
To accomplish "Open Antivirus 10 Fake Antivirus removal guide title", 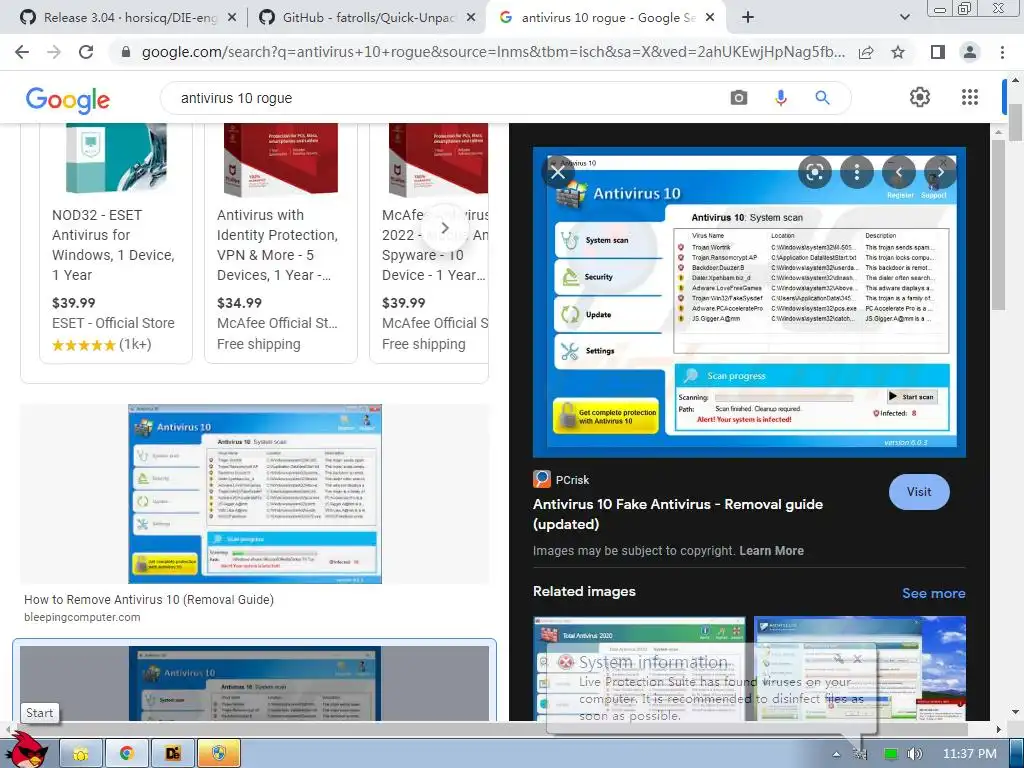I will [678, 514].
